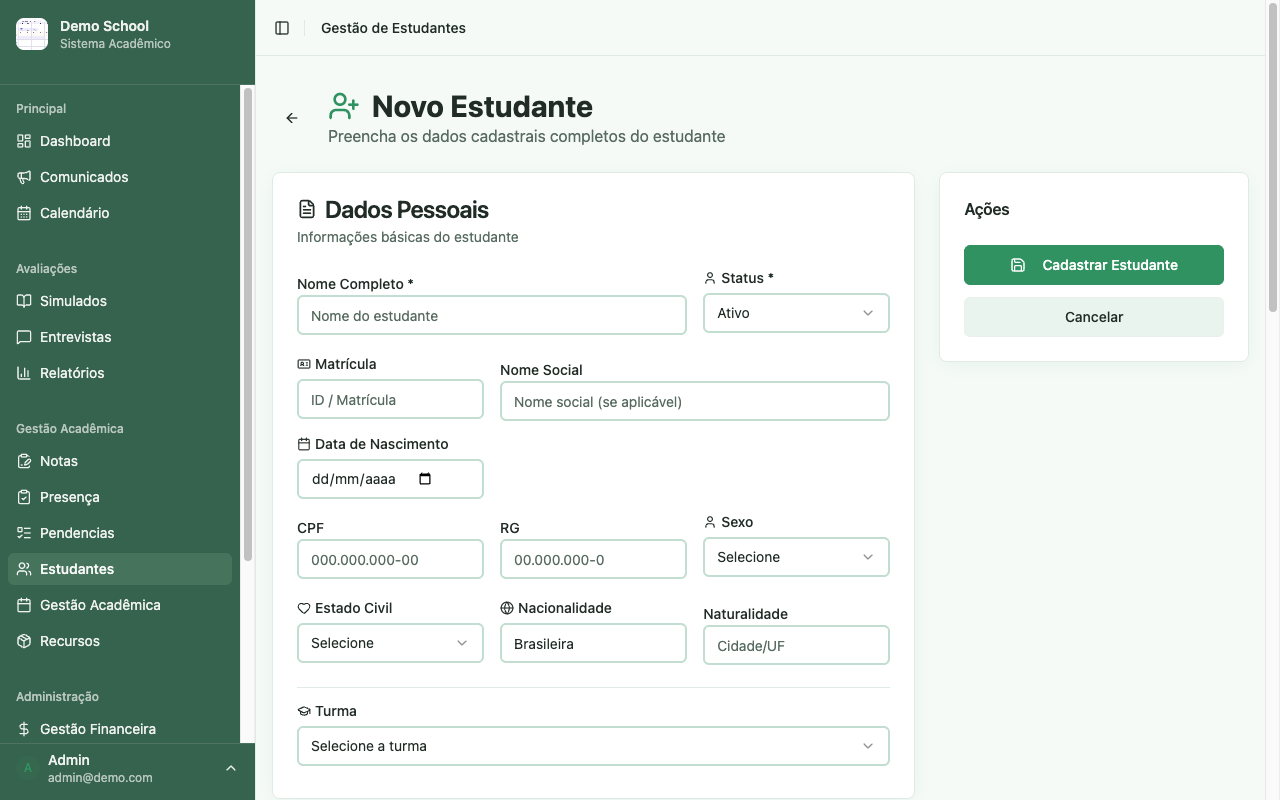Click the RG input field
Screen dimensions: 1280x800
tap(593, 559)
